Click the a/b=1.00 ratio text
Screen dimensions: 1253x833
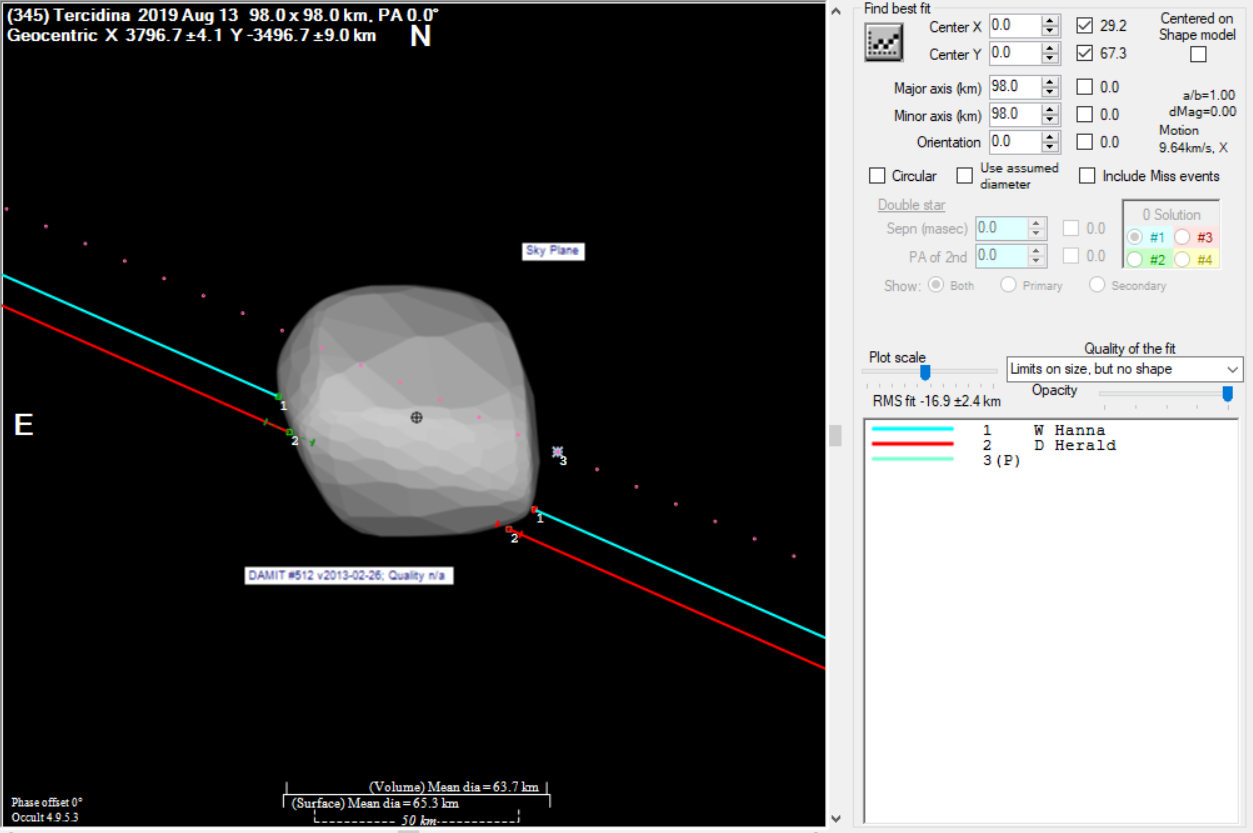[x=1208, y=95]
